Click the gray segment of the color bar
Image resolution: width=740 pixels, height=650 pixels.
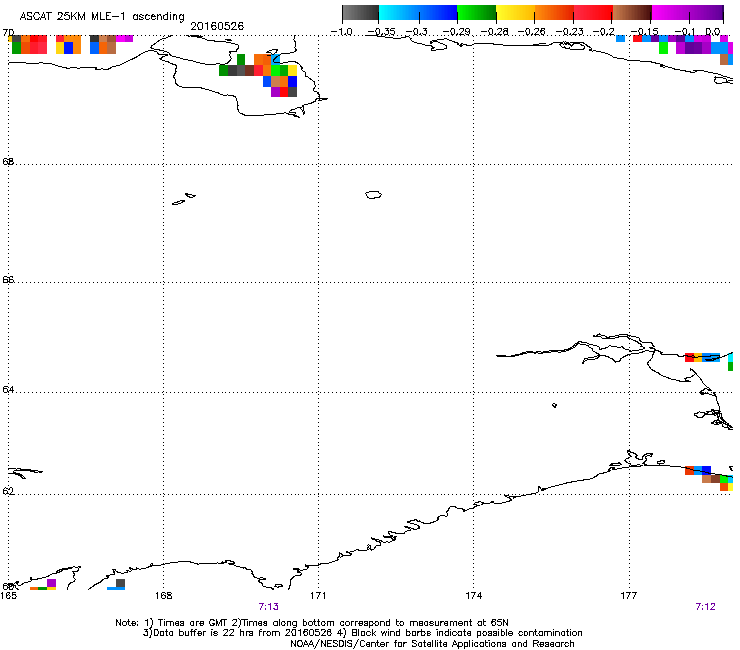click(x=361, y=13)
